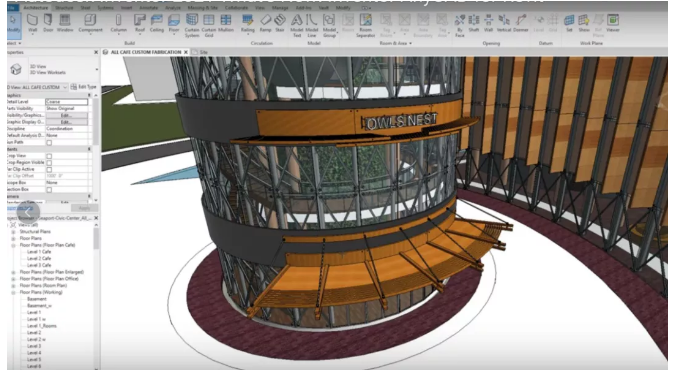
Task: Choose the Railing tool
Action: point(248,24)
